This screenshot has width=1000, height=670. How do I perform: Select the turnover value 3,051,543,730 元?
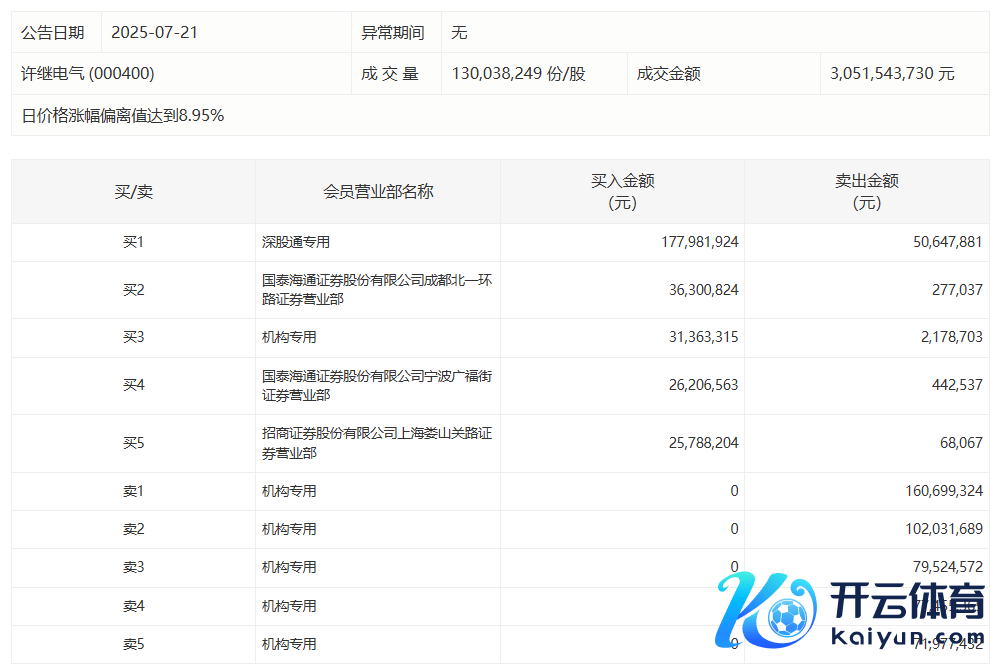coord(892,74)
